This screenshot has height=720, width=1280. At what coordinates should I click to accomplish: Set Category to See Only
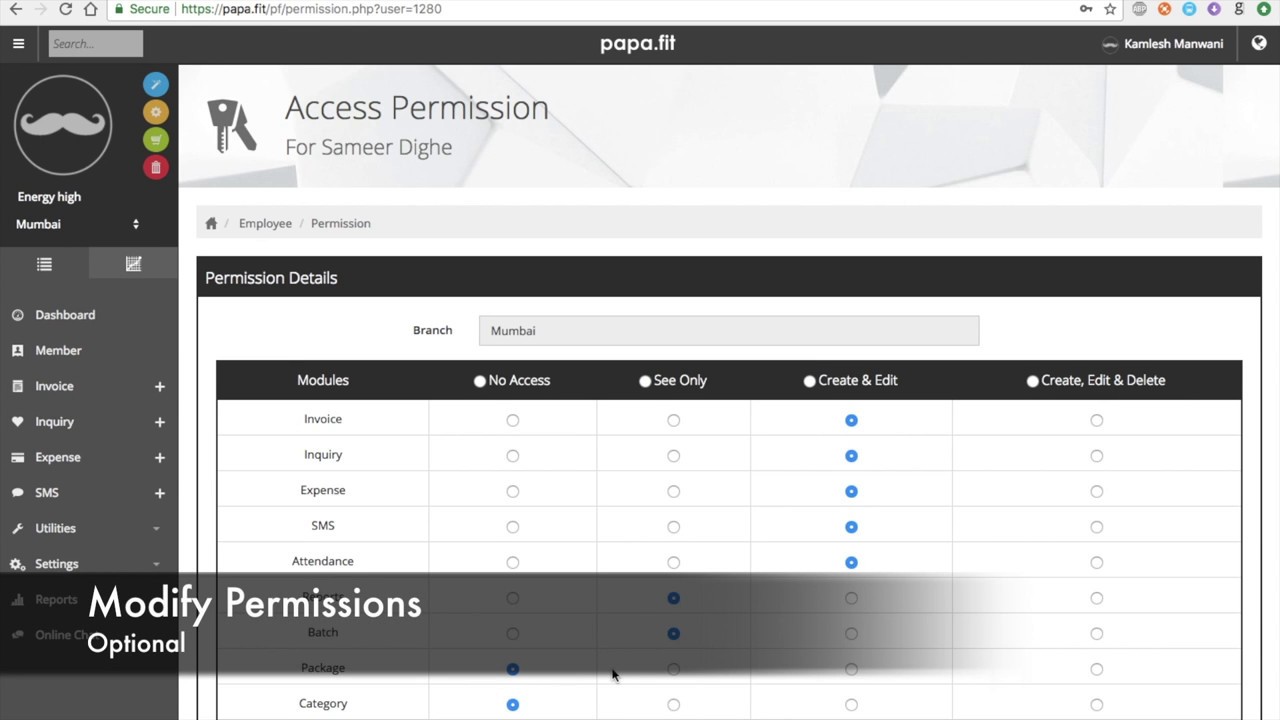(x=673, y=705)
